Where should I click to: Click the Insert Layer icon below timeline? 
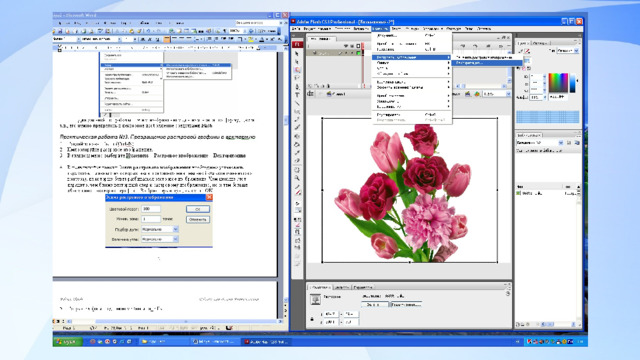pos(310,86)
